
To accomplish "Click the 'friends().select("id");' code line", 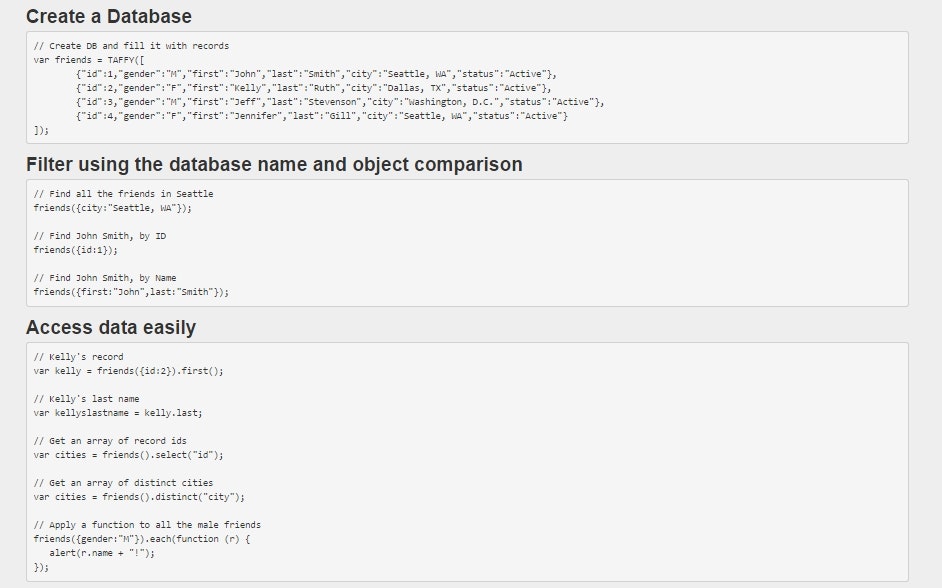I will pos(130,453).
